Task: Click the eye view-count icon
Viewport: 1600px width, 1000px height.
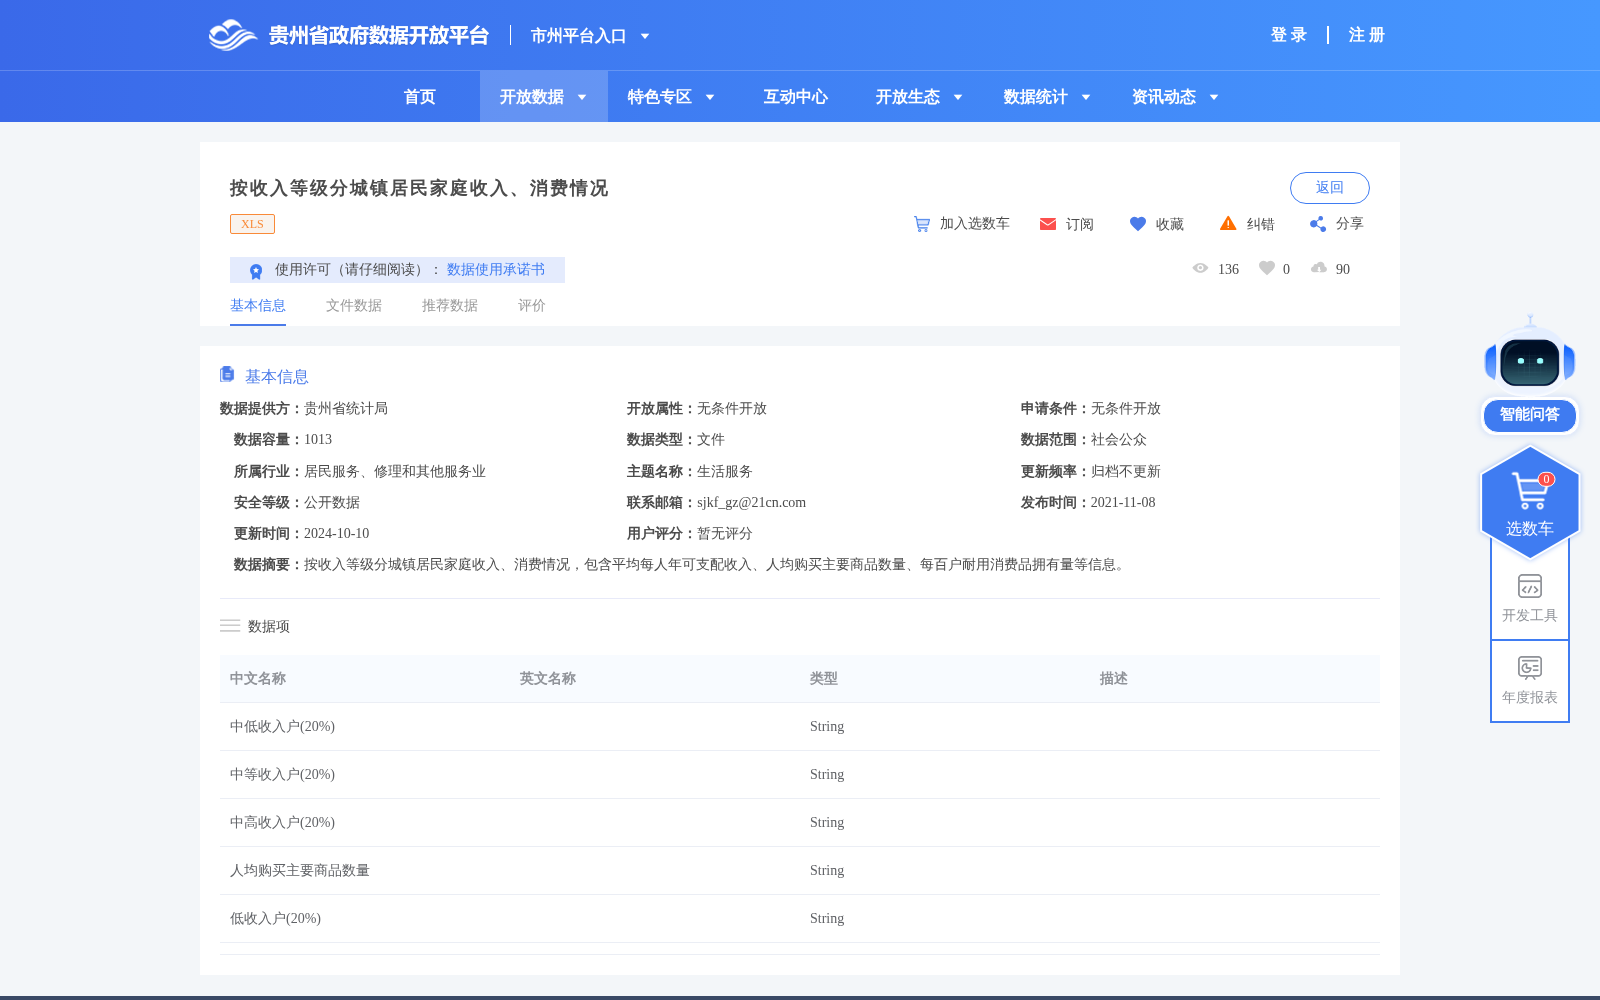Action: tap(1200, 268)
